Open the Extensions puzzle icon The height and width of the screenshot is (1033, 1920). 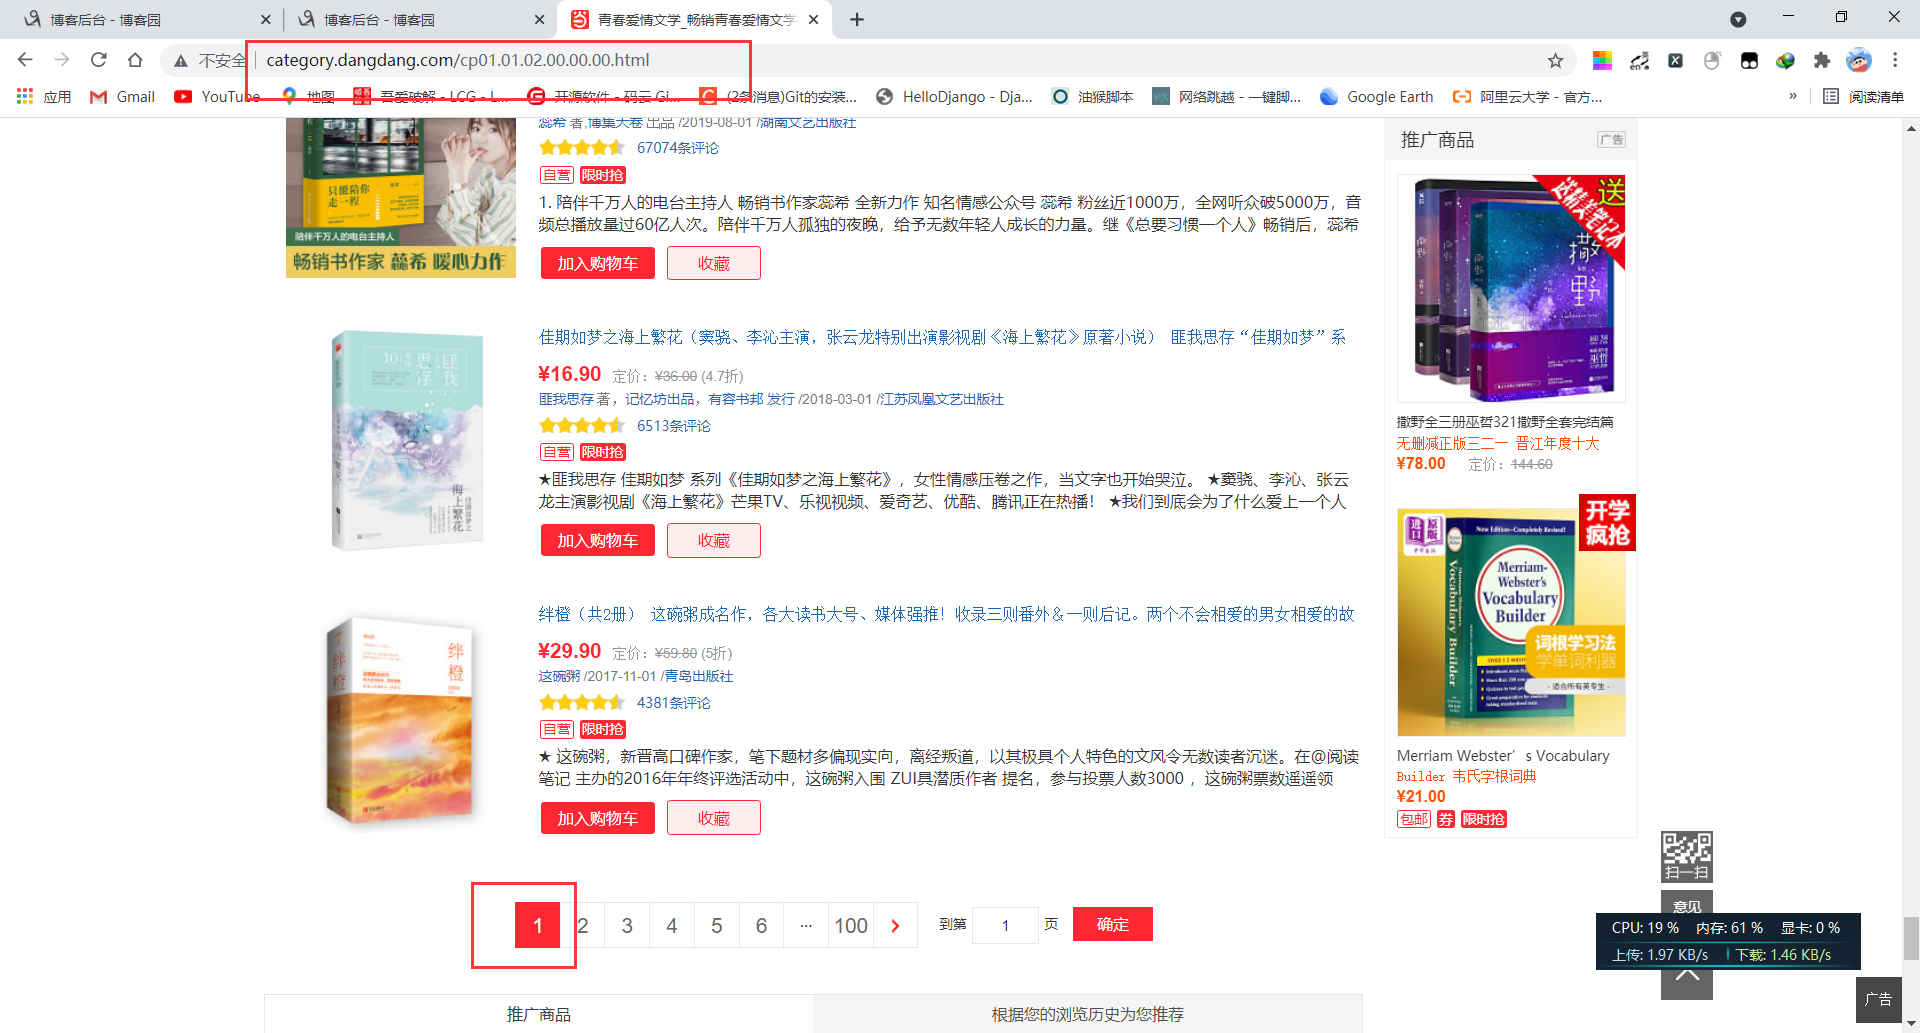point(1821,60)
